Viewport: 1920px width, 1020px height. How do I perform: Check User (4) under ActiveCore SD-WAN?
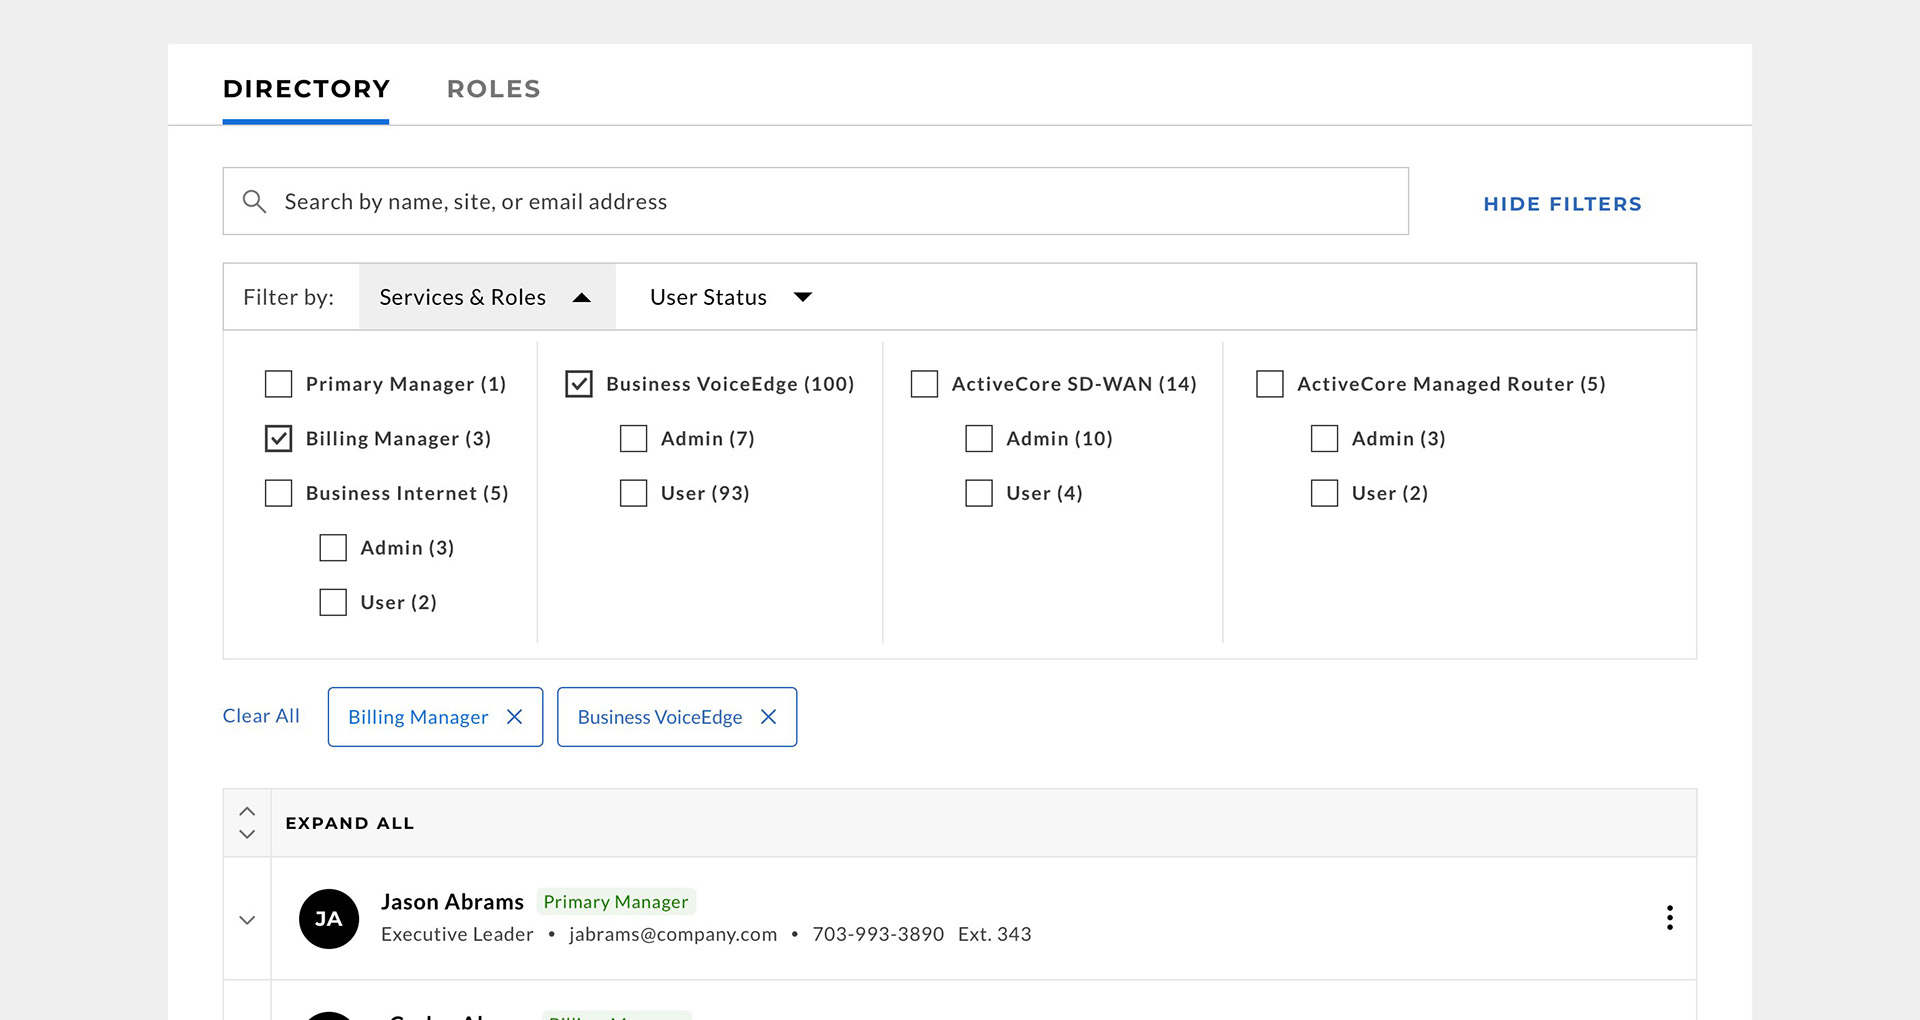click(x=979, y=493)
